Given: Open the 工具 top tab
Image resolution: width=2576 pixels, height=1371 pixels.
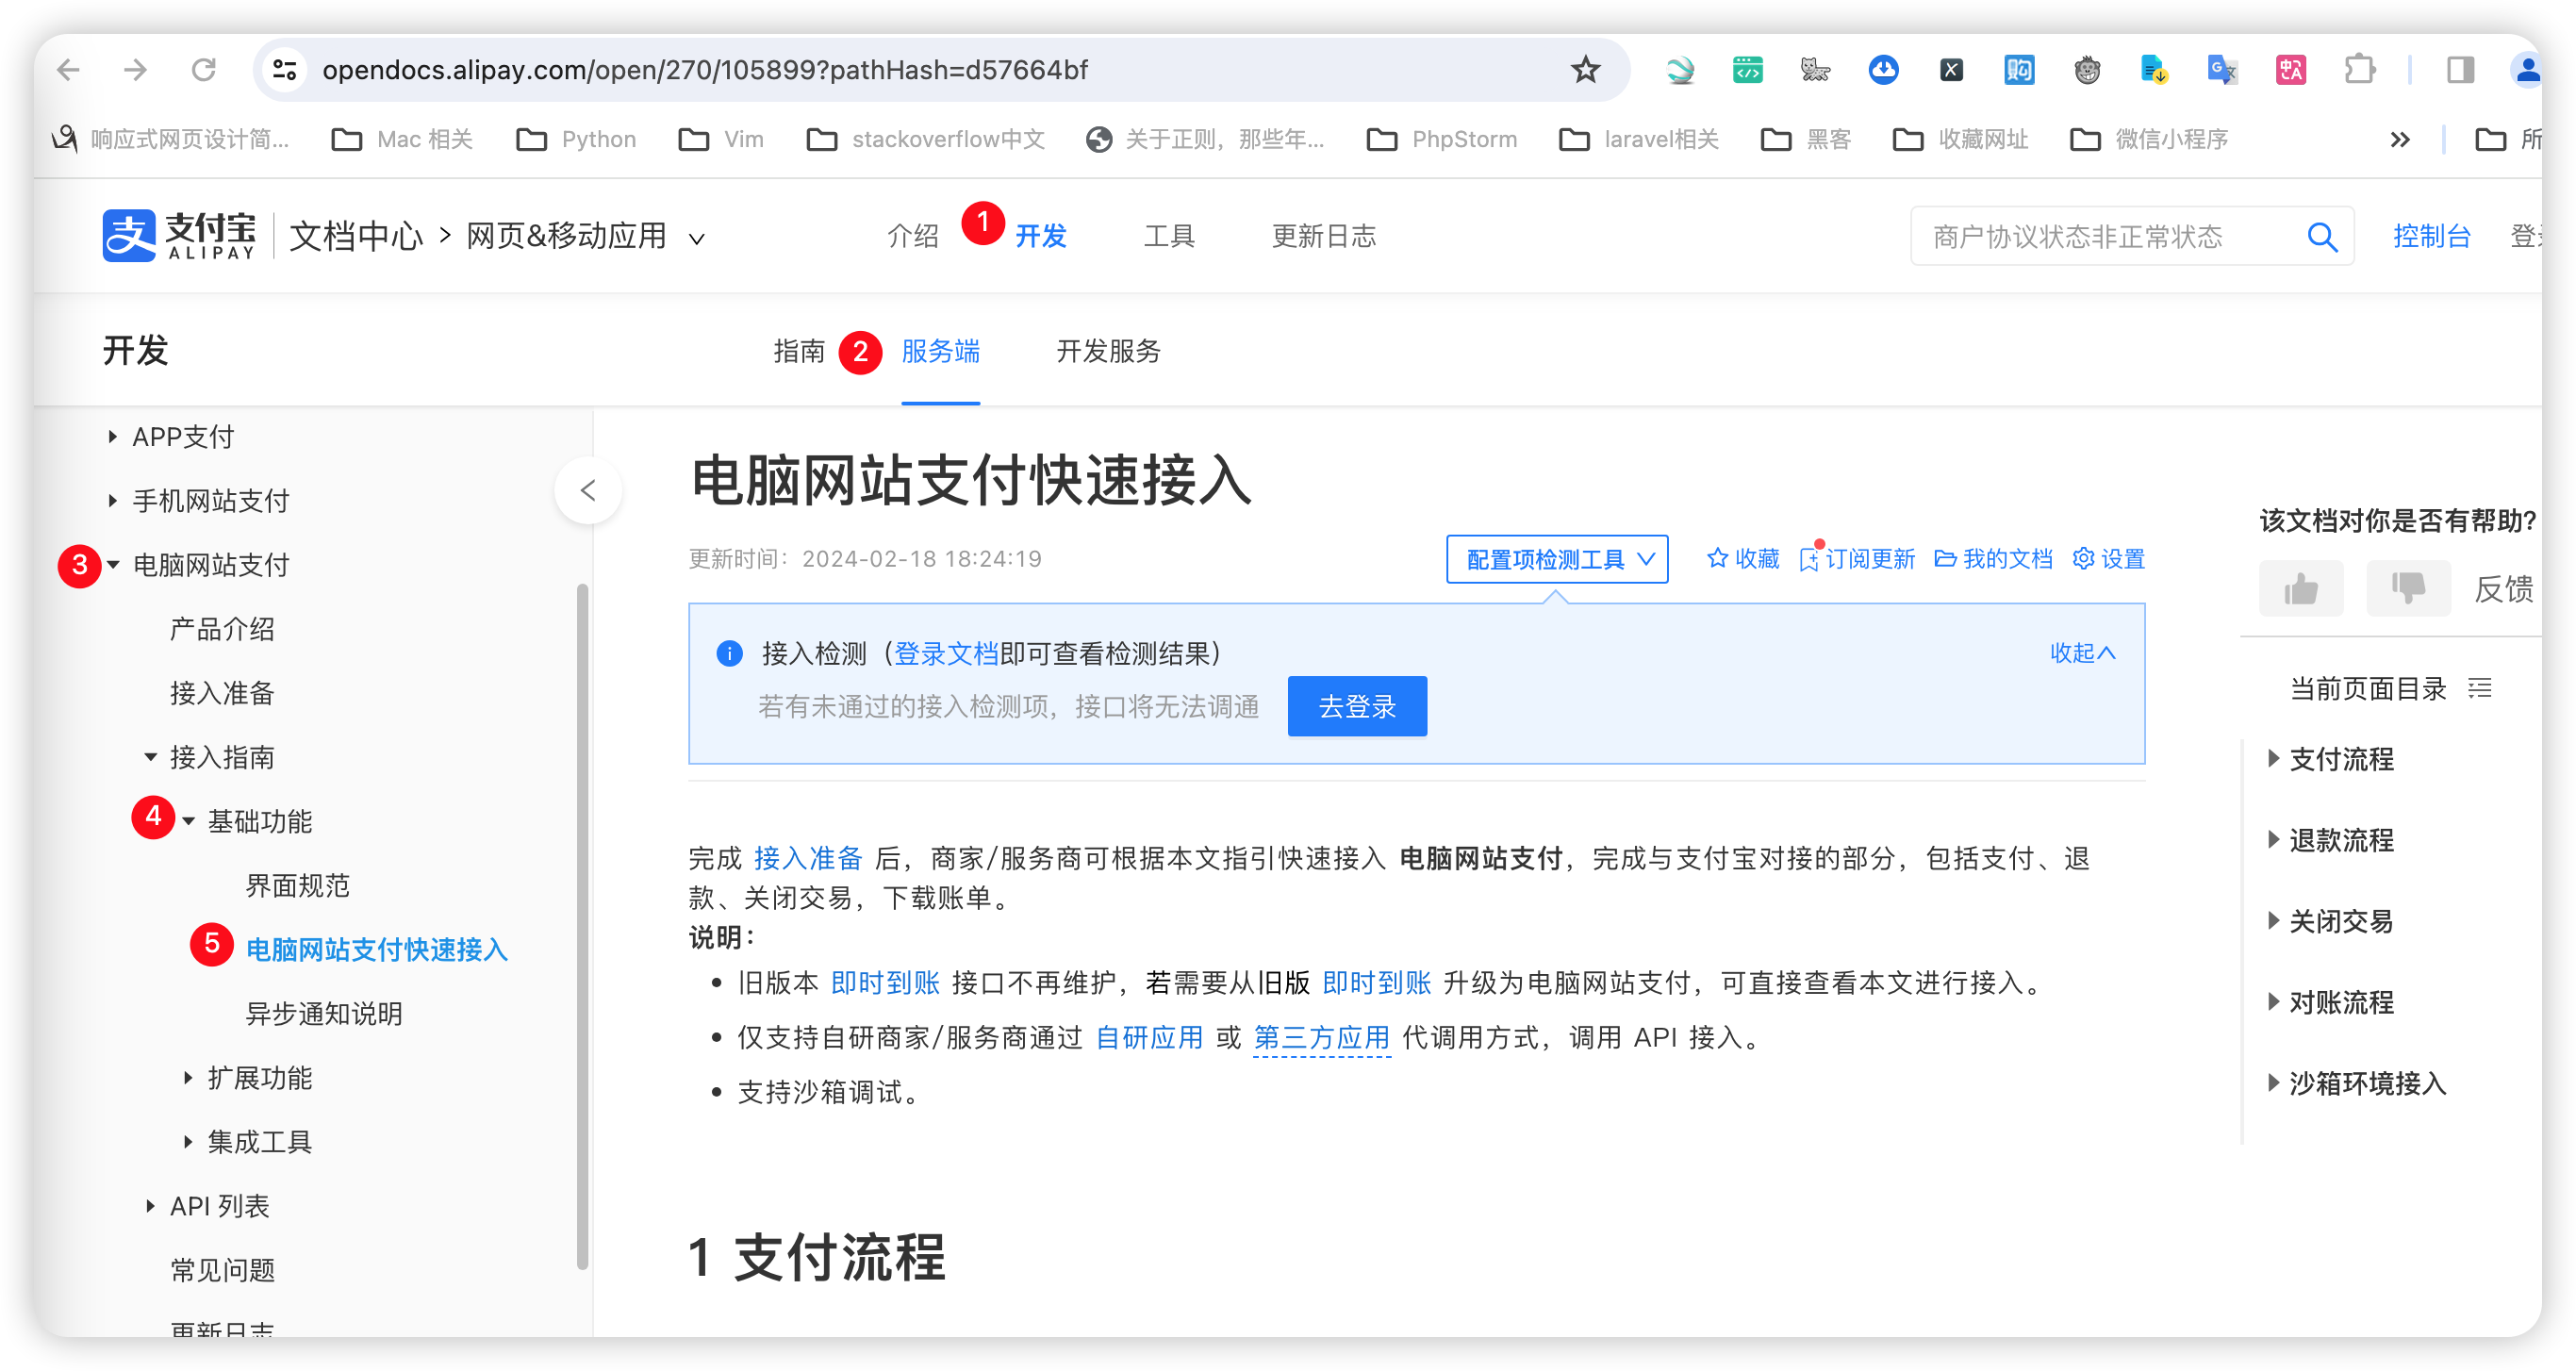Looking at the screenshot, I should pyautogui.click(x=1169, y=237).
